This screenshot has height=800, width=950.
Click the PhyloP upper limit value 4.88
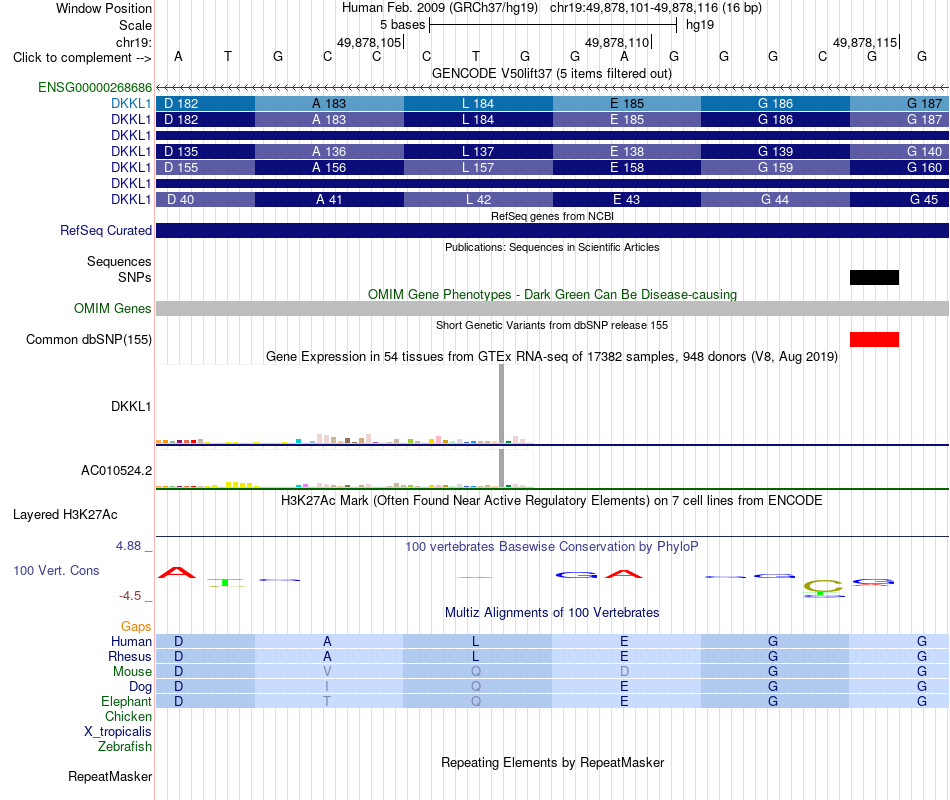click(x=128, y=546)
